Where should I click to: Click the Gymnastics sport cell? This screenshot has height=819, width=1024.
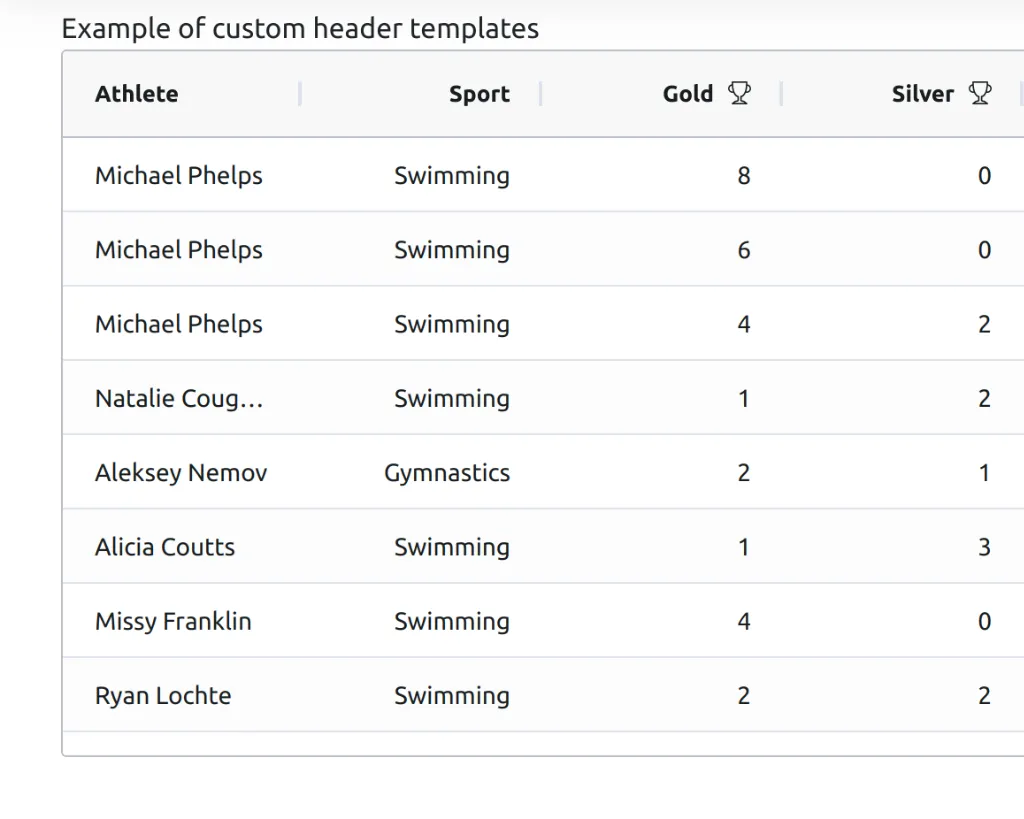click(x=447, y=472)
